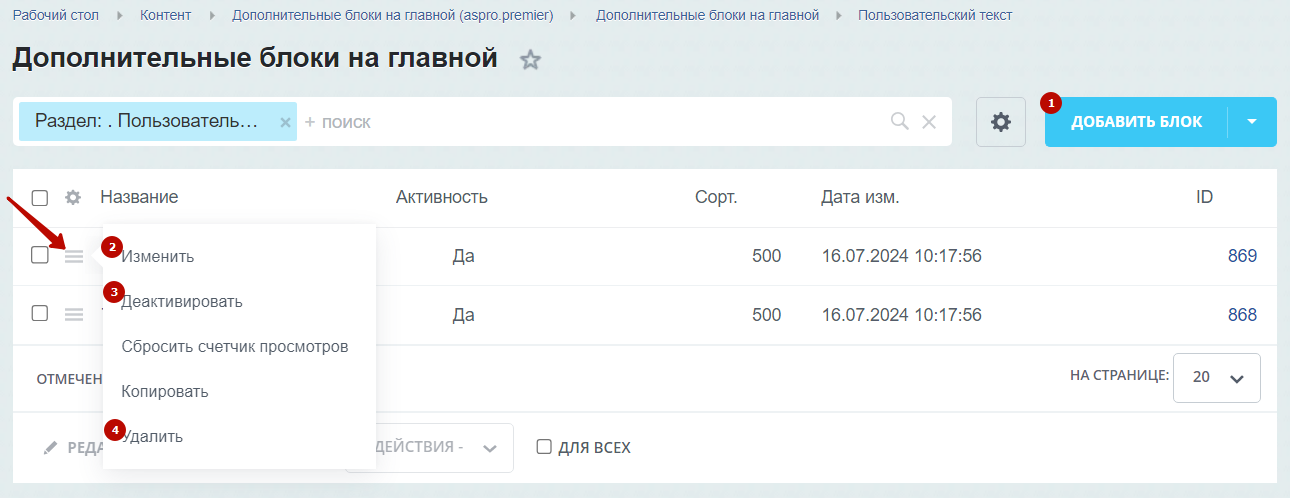Open hamburger menu of the second row

[x=74, y=314]
